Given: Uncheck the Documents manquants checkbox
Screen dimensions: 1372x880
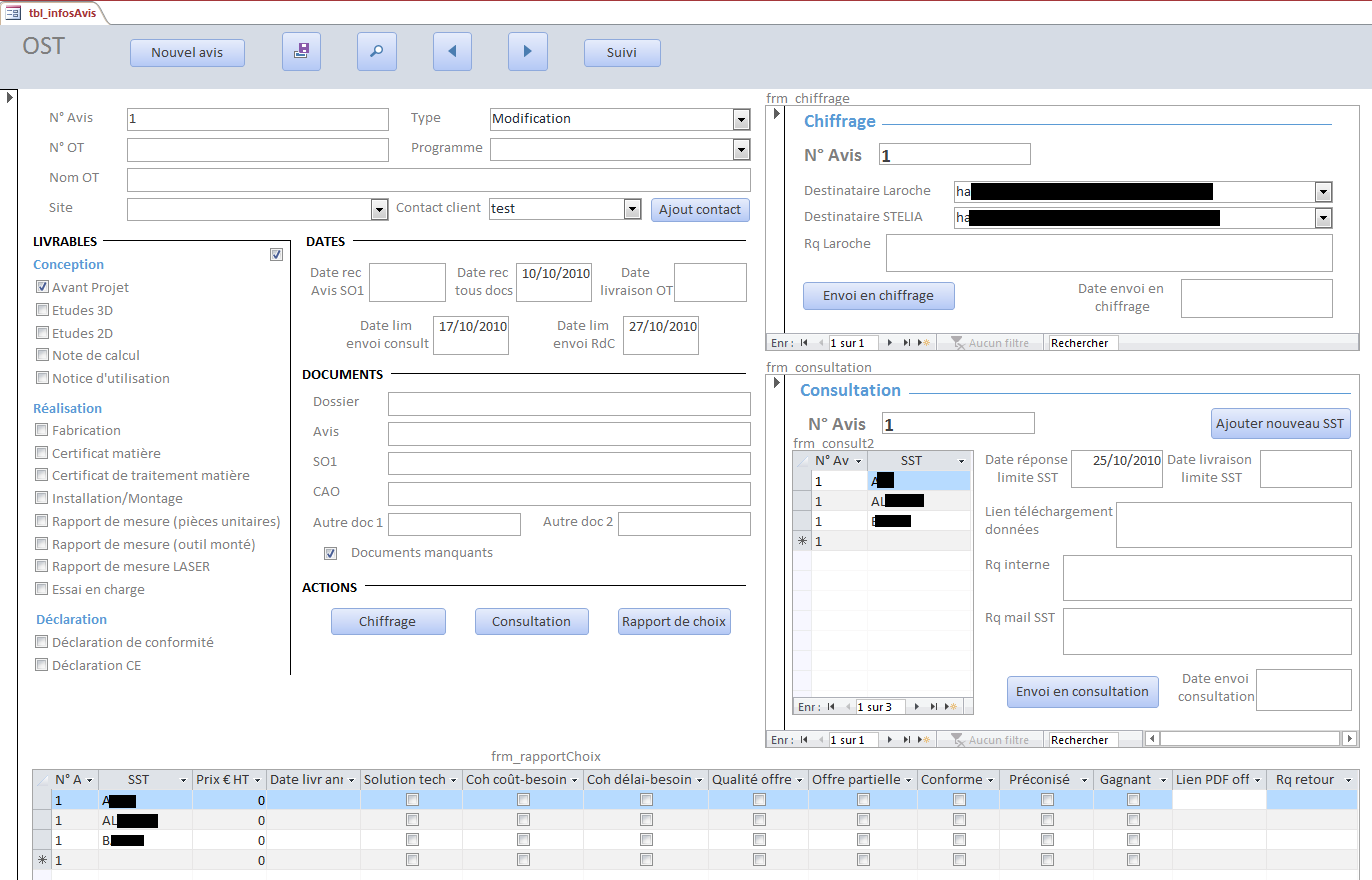Looking at the screenshot, I should tap(331, 553).
